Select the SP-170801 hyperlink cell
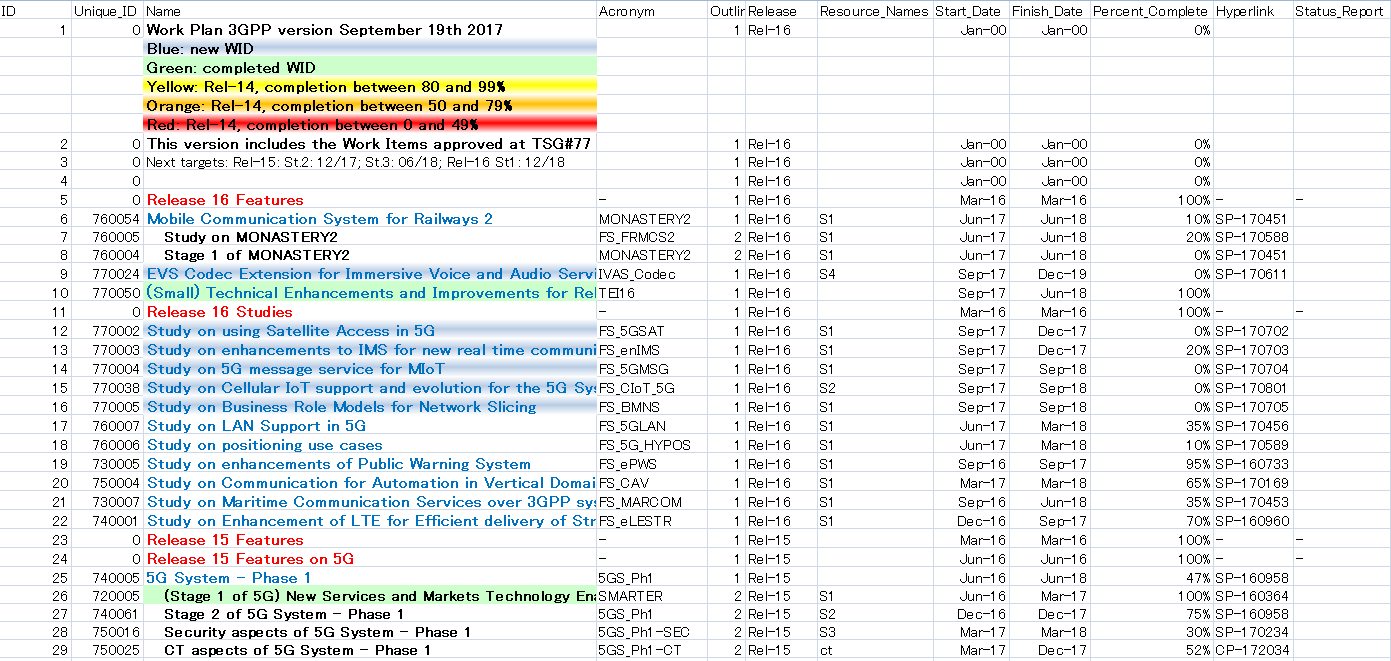 click(x=1253, y=388)
